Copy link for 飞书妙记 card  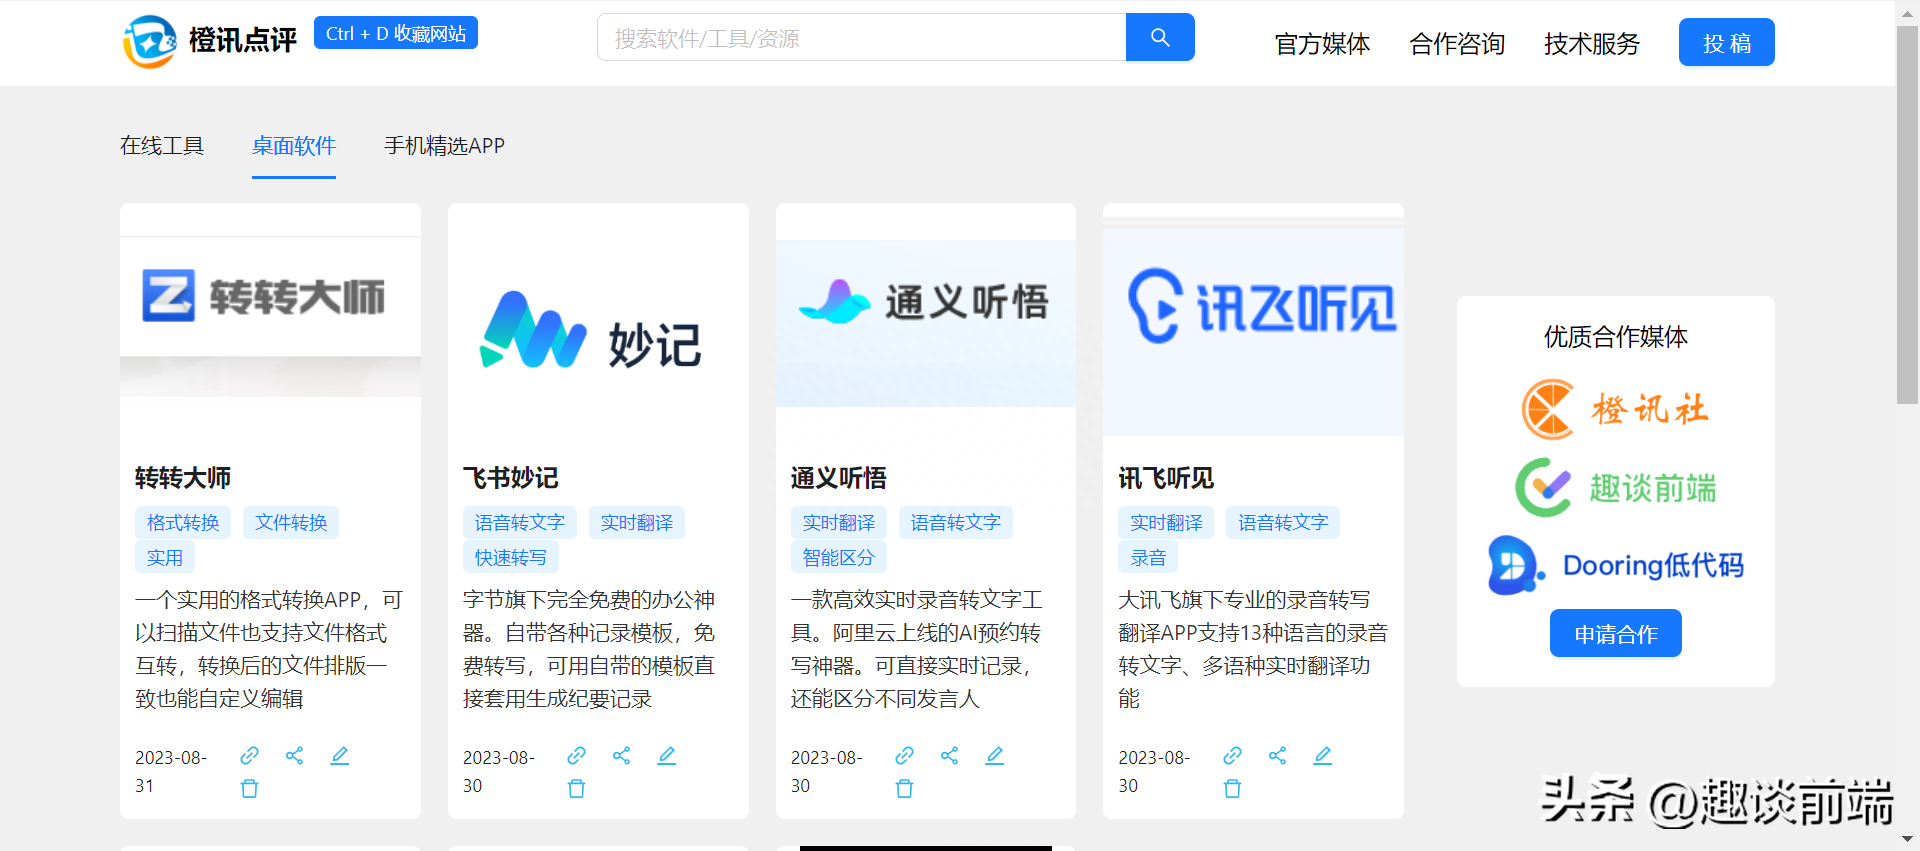tap(576, 755)
